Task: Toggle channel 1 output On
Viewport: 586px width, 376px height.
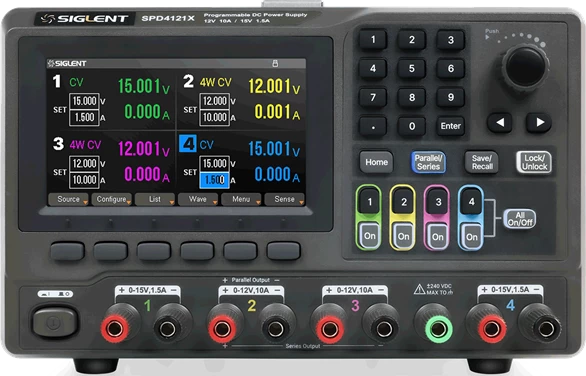Action: point(370,236)
